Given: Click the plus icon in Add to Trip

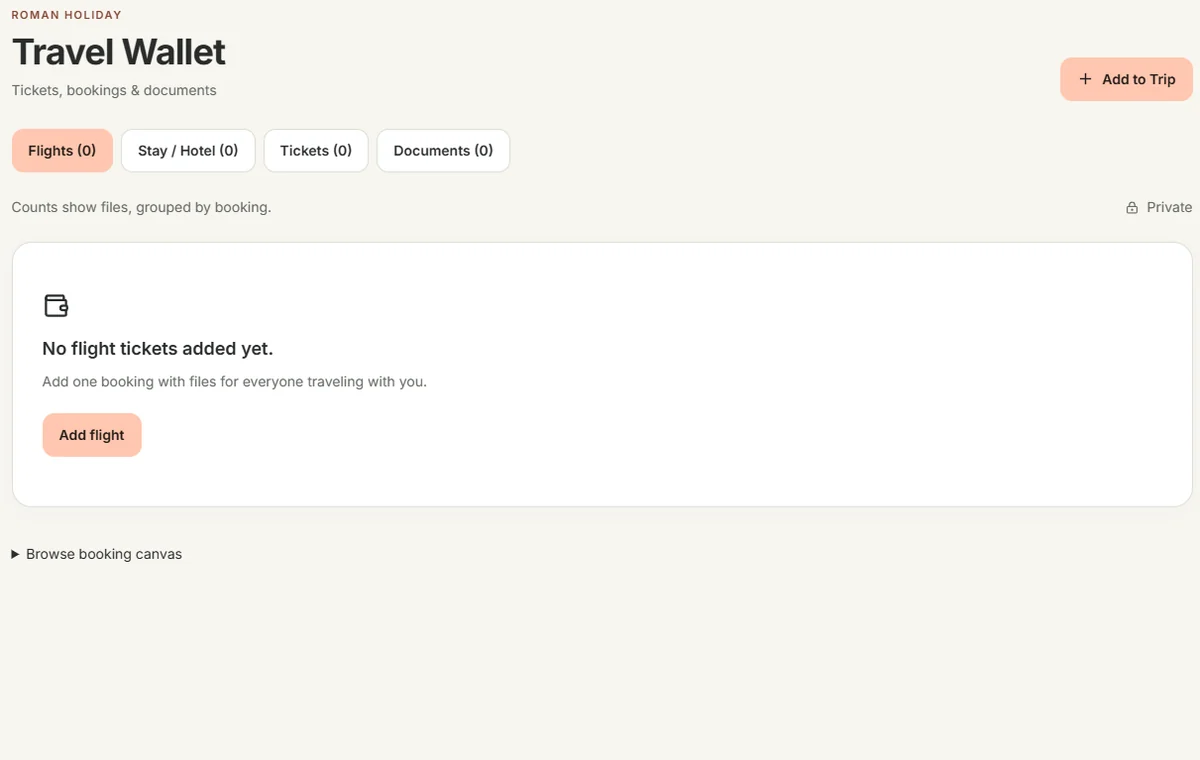Looking at the screenshot, I should click(x=1085, y=79).
